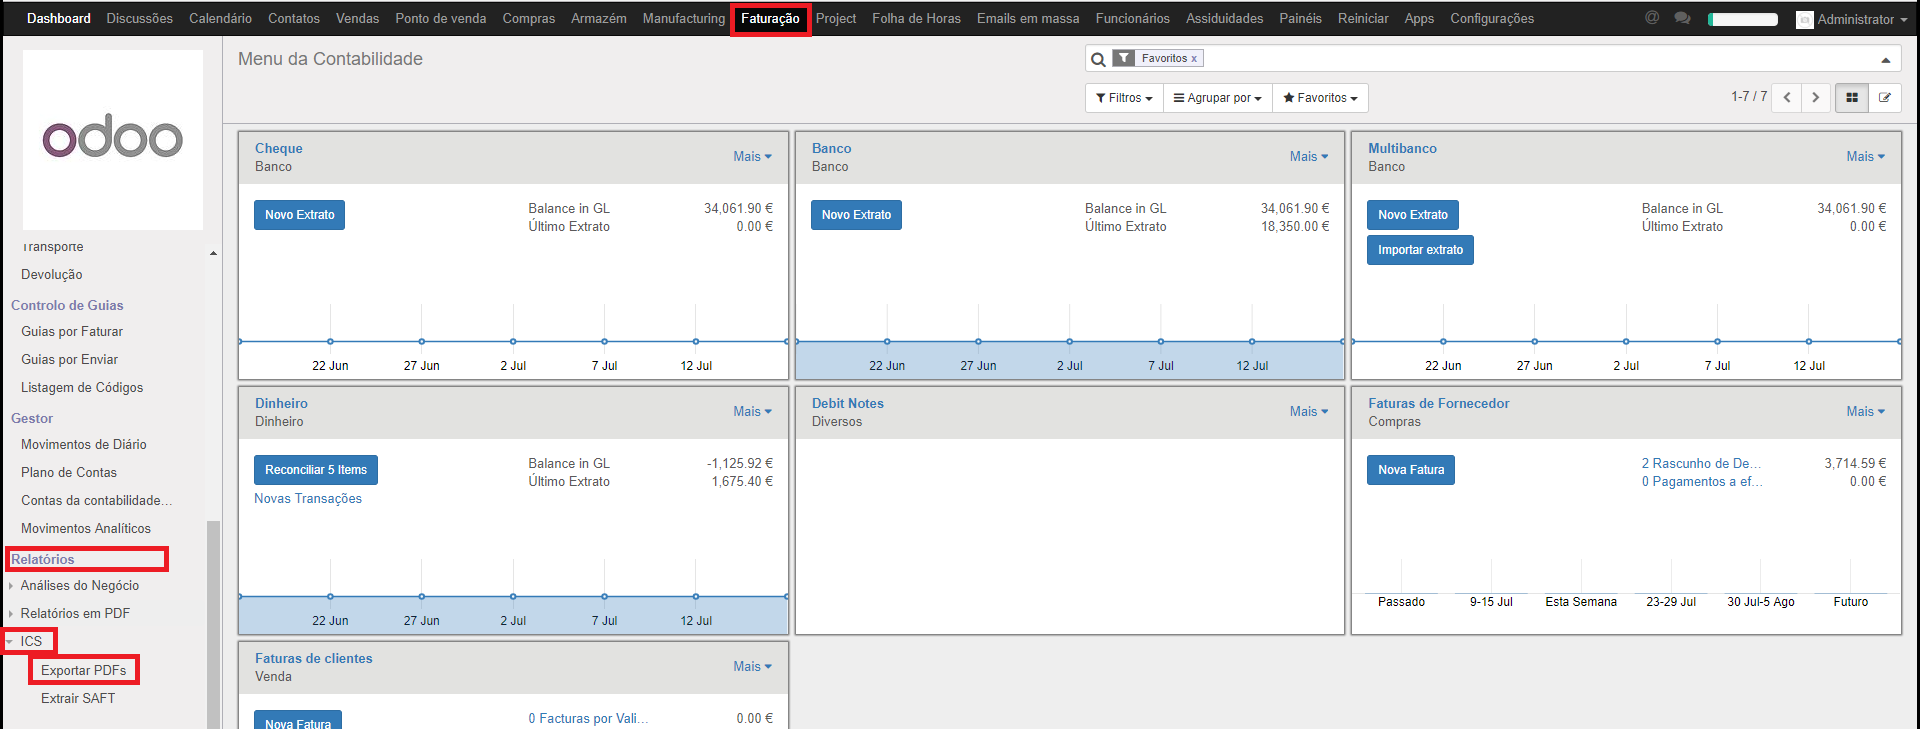Open the Project menu
The image size is (1920, 729).
pos(836,18)
